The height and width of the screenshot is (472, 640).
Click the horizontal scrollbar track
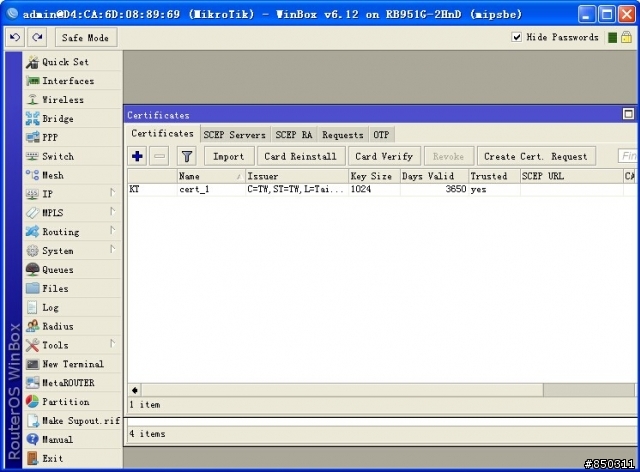[342, 390]
